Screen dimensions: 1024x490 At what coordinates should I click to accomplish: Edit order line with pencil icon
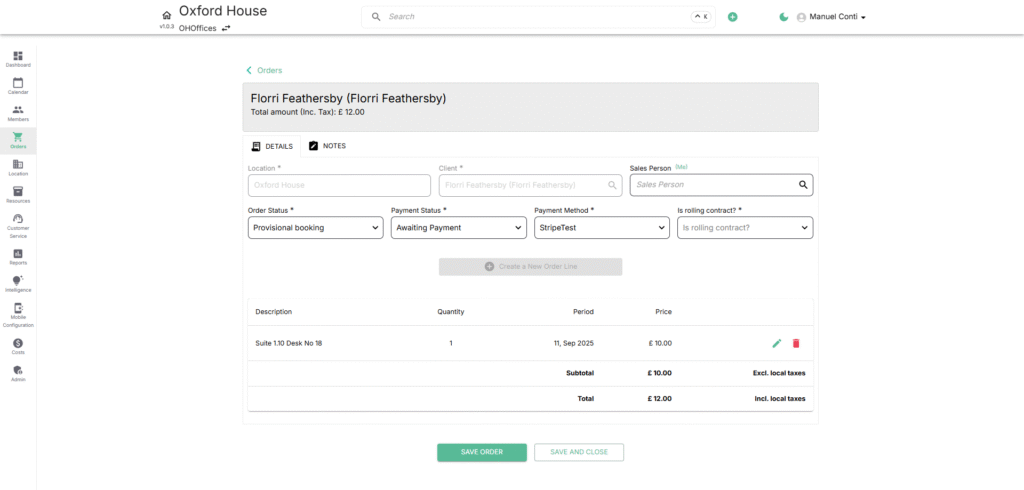(777, 343)
